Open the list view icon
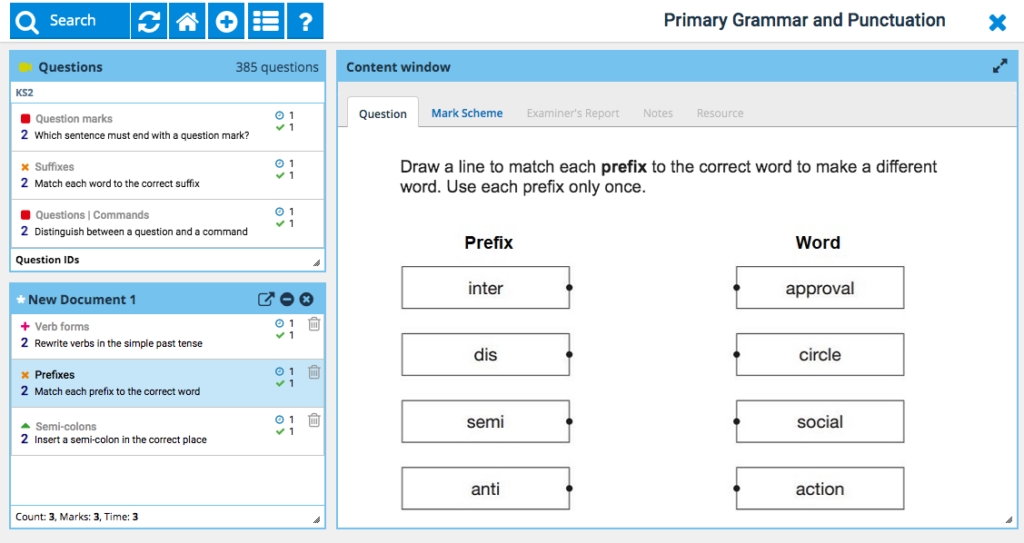Screen dimensions: 1024x543 click(x=266, y=21)
